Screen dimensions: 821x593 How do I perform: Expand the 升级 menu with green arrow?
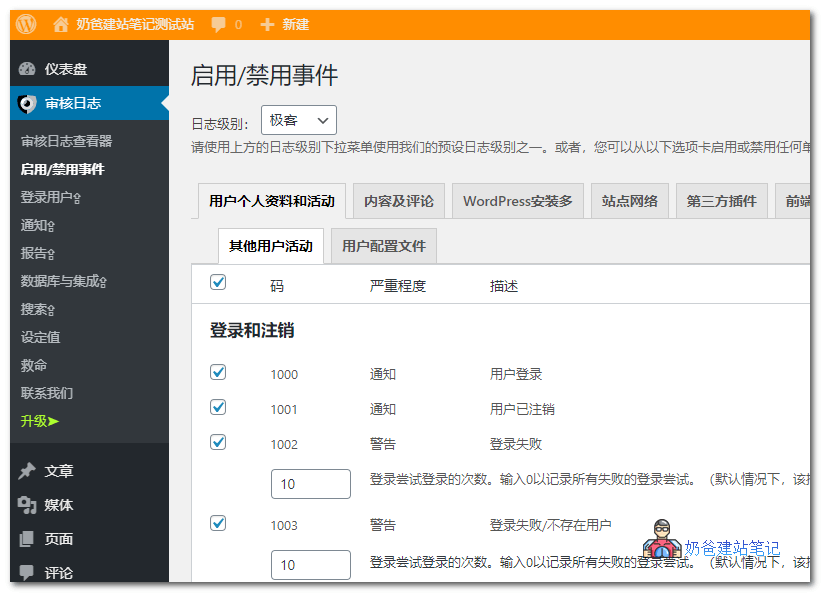point(37,421)
